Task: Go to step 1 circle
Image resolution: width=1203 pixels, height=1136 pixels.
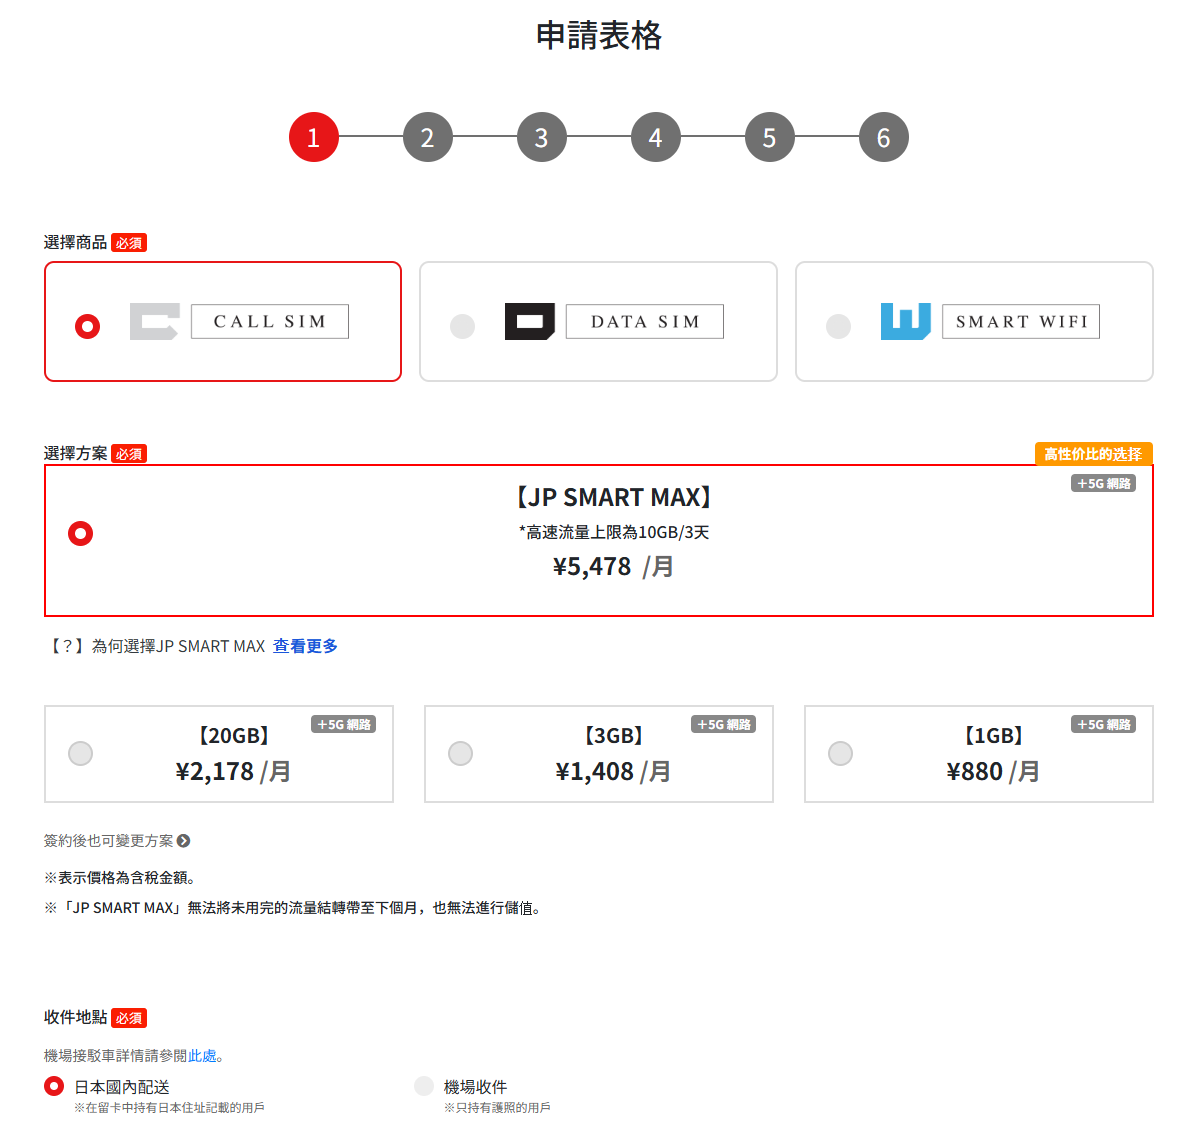Action: click(x=314, y=137)
